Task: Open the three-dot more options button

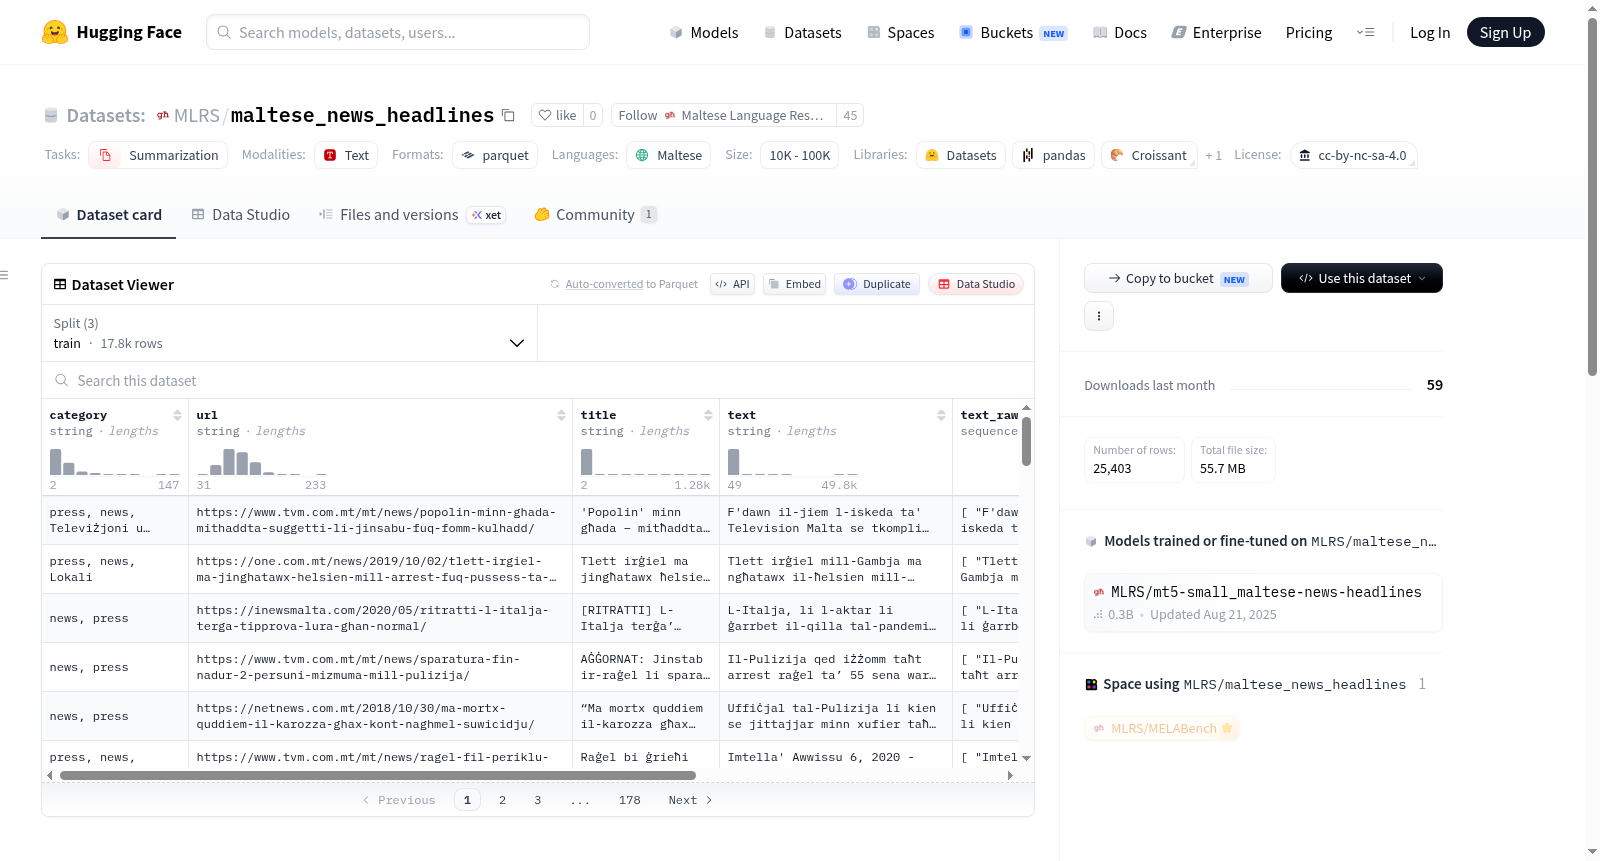Action: coord(1099,316)
